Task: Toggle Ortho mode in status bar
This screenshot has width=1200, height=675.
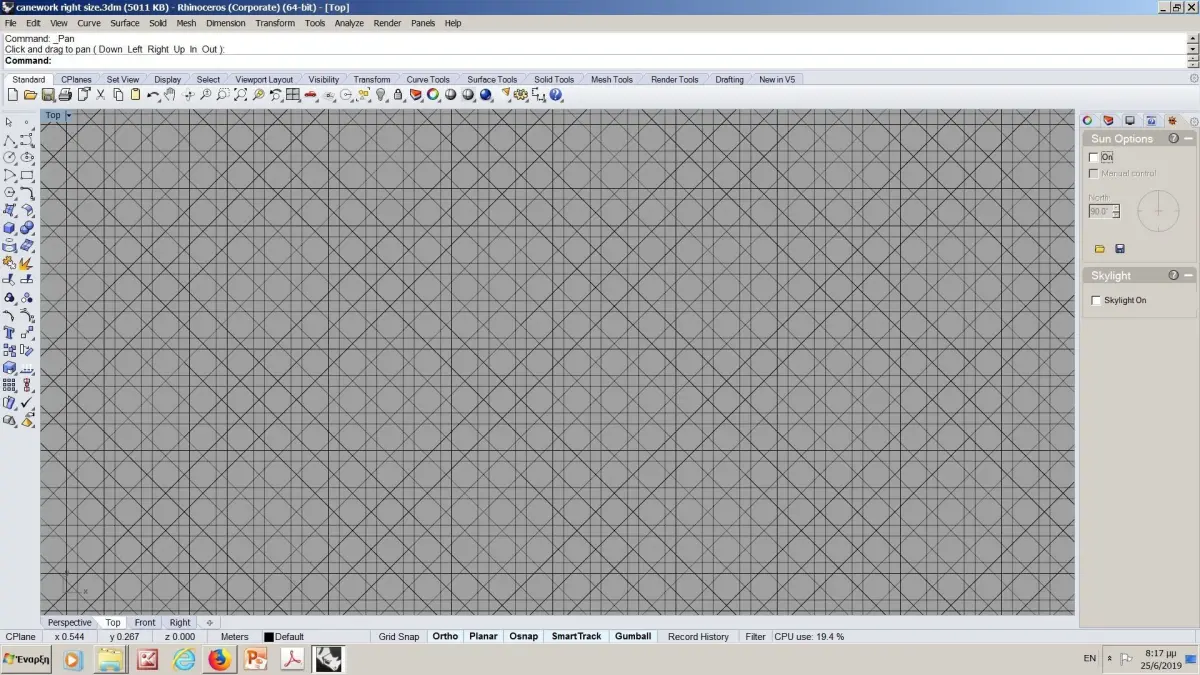Action: tap(445, 636)
